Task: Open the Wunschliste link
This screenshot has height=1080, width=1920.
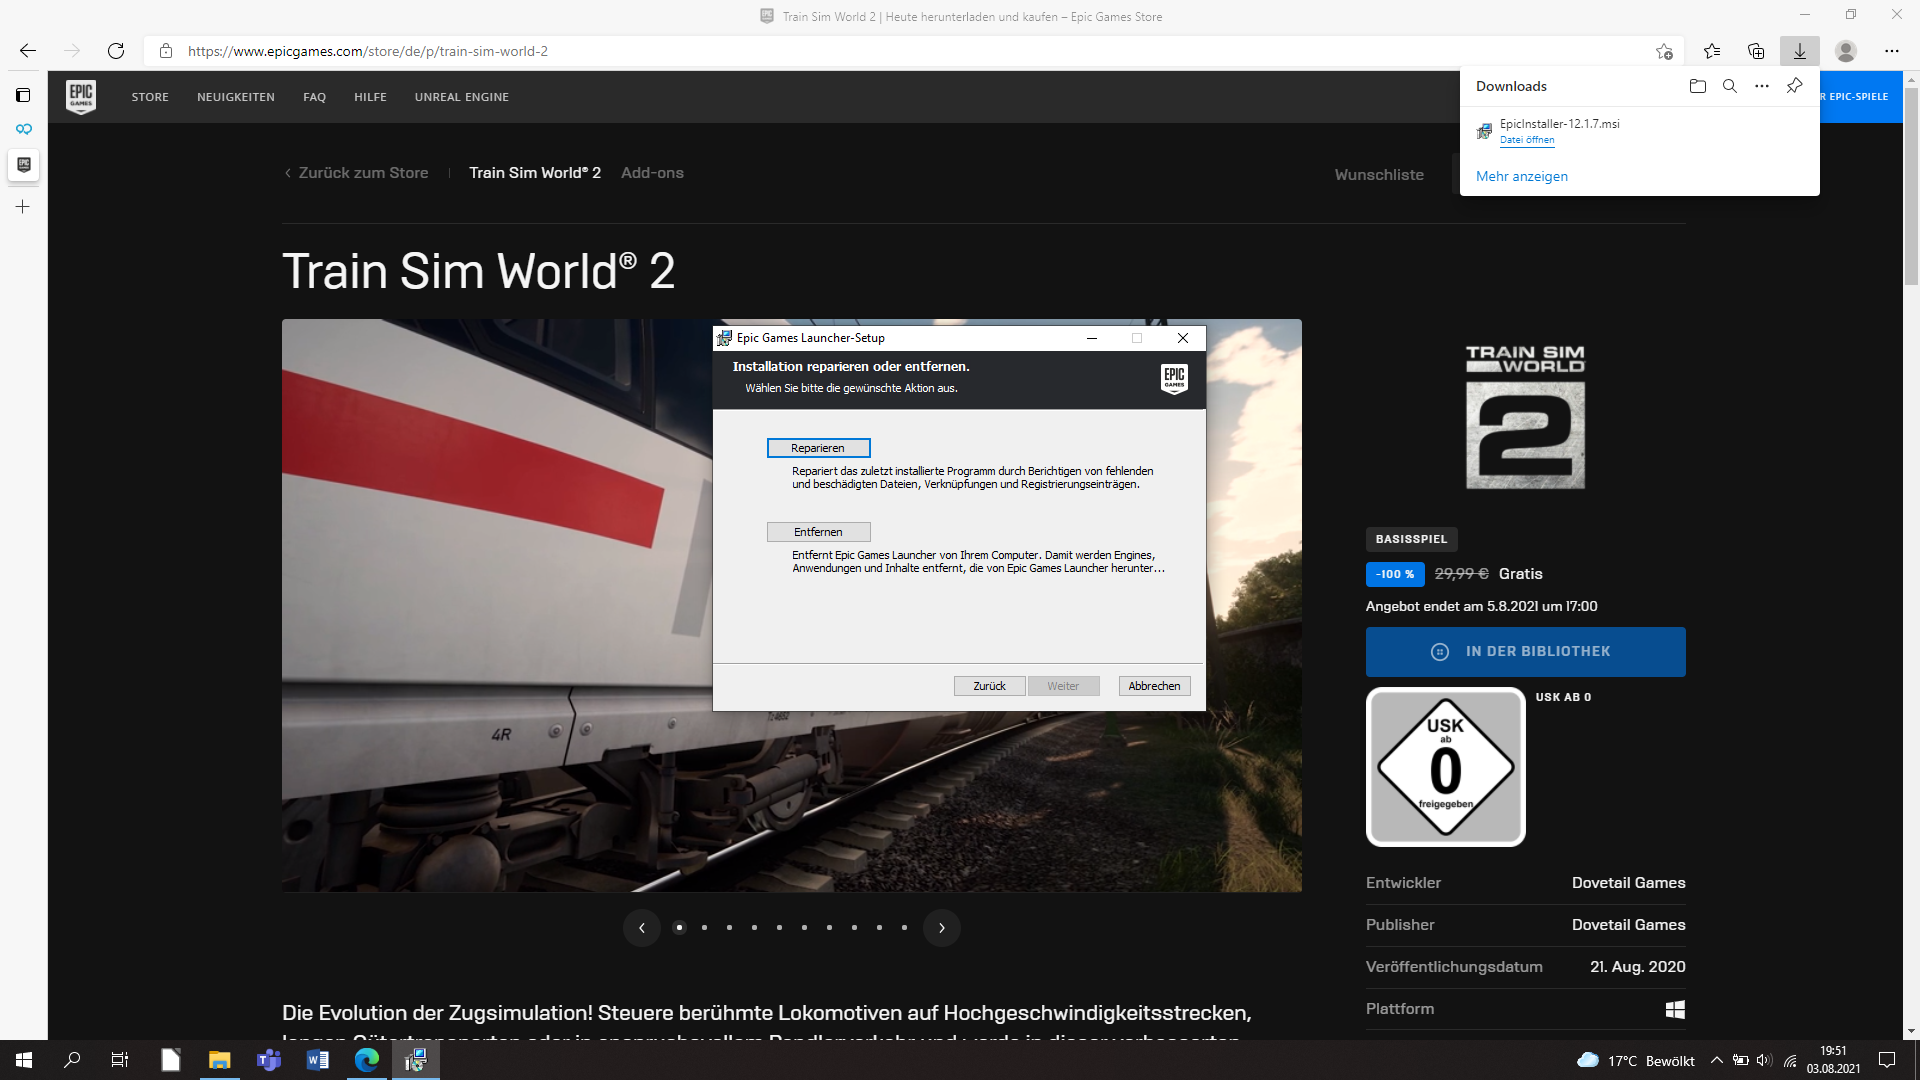Action: [x=1379, y=175]
